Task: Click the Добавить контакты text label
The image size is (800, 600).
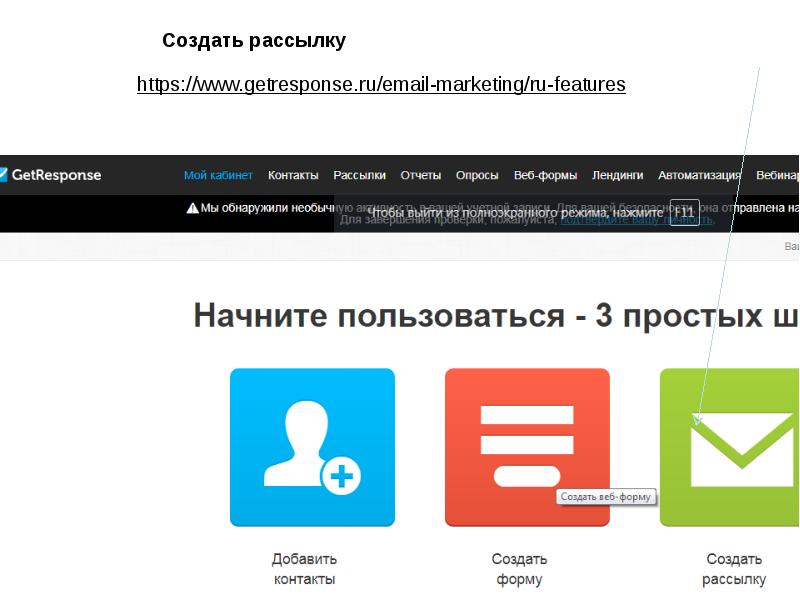Action: 304,569
